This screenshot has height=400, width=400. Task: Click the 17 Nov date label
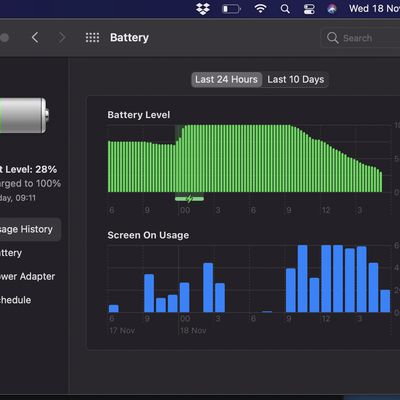tap(122, 331)
